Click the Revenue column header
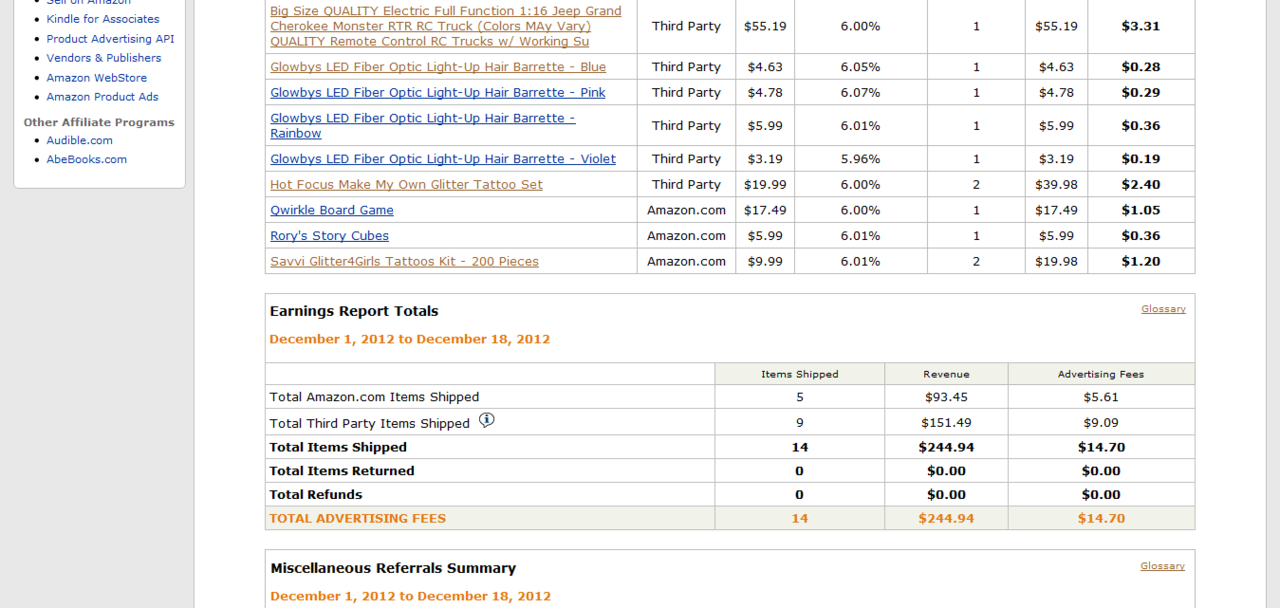This screenshot has width=1280, height=608. [x=946, y=374]
